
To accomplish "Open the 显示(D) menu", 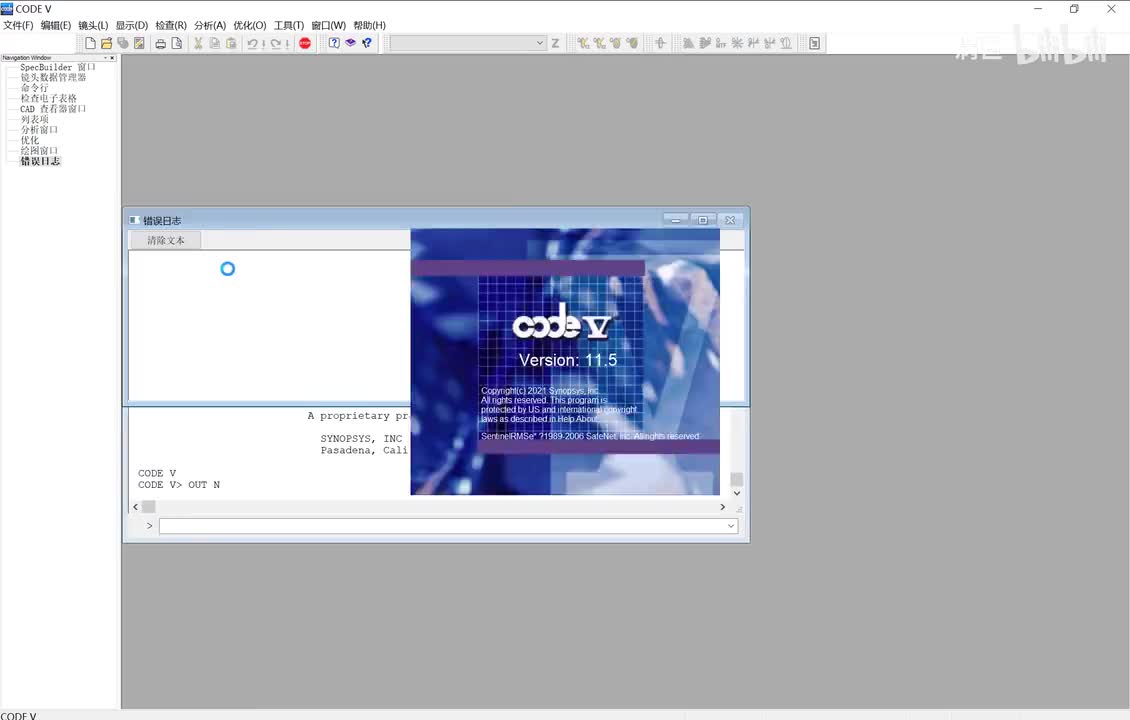I will pos(132,25).
